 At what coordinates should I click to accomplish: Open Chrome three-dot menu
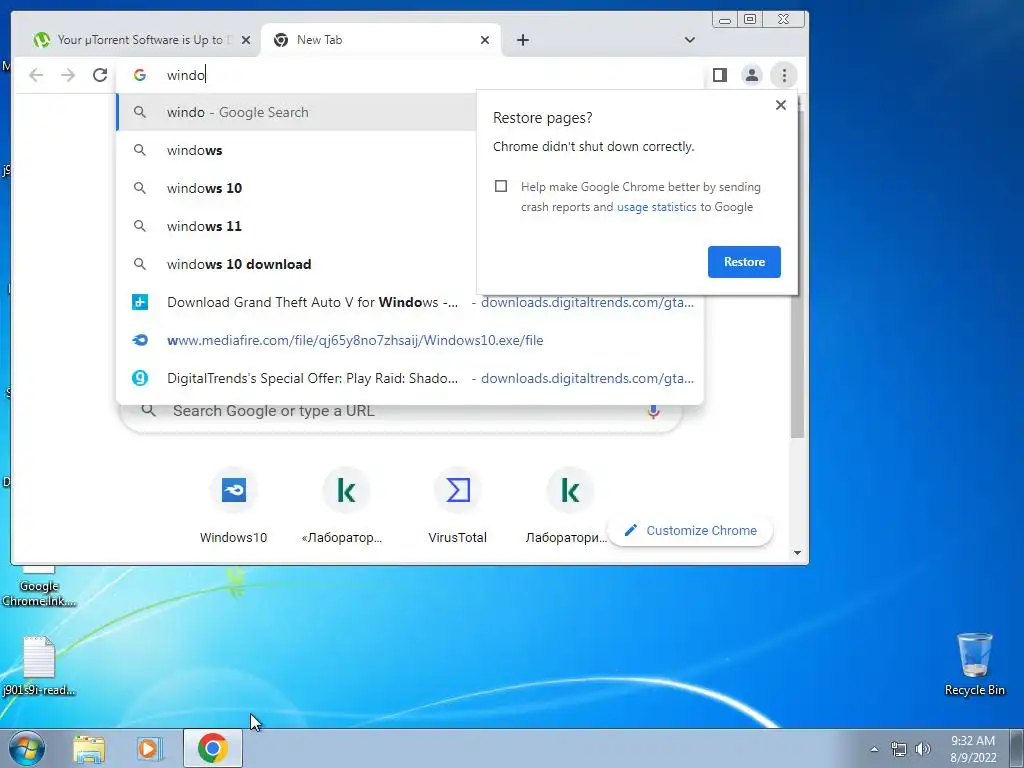[784, 75]
